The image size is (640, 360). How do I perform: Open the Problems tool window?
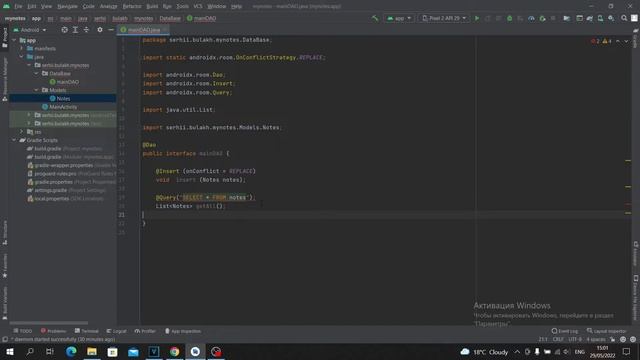(53, 331)
